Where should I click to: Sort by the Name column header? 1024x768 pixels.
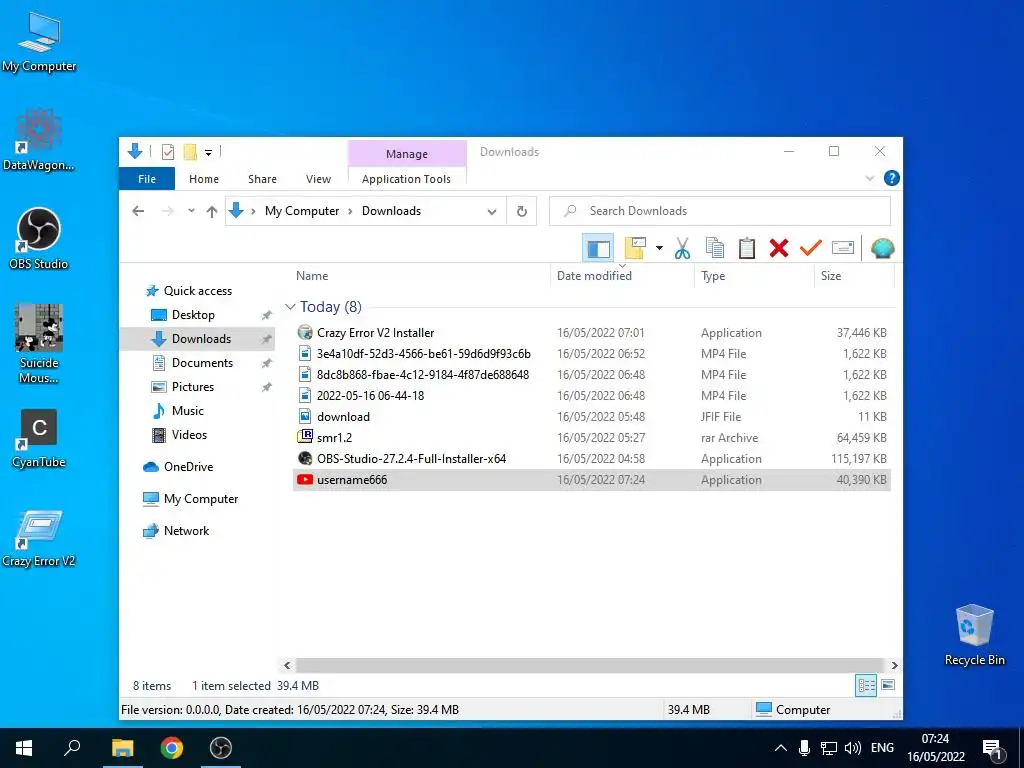[x=312, y=276]
